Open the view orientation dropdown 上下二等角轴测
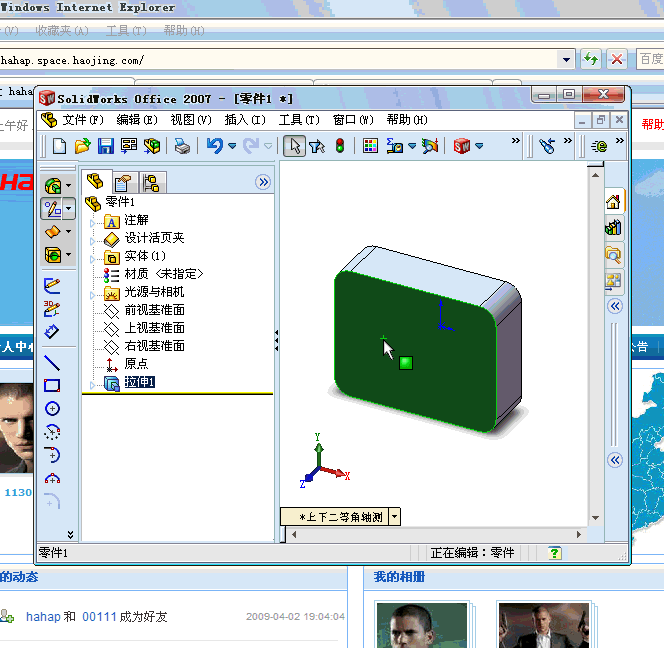 pos(395,517)
